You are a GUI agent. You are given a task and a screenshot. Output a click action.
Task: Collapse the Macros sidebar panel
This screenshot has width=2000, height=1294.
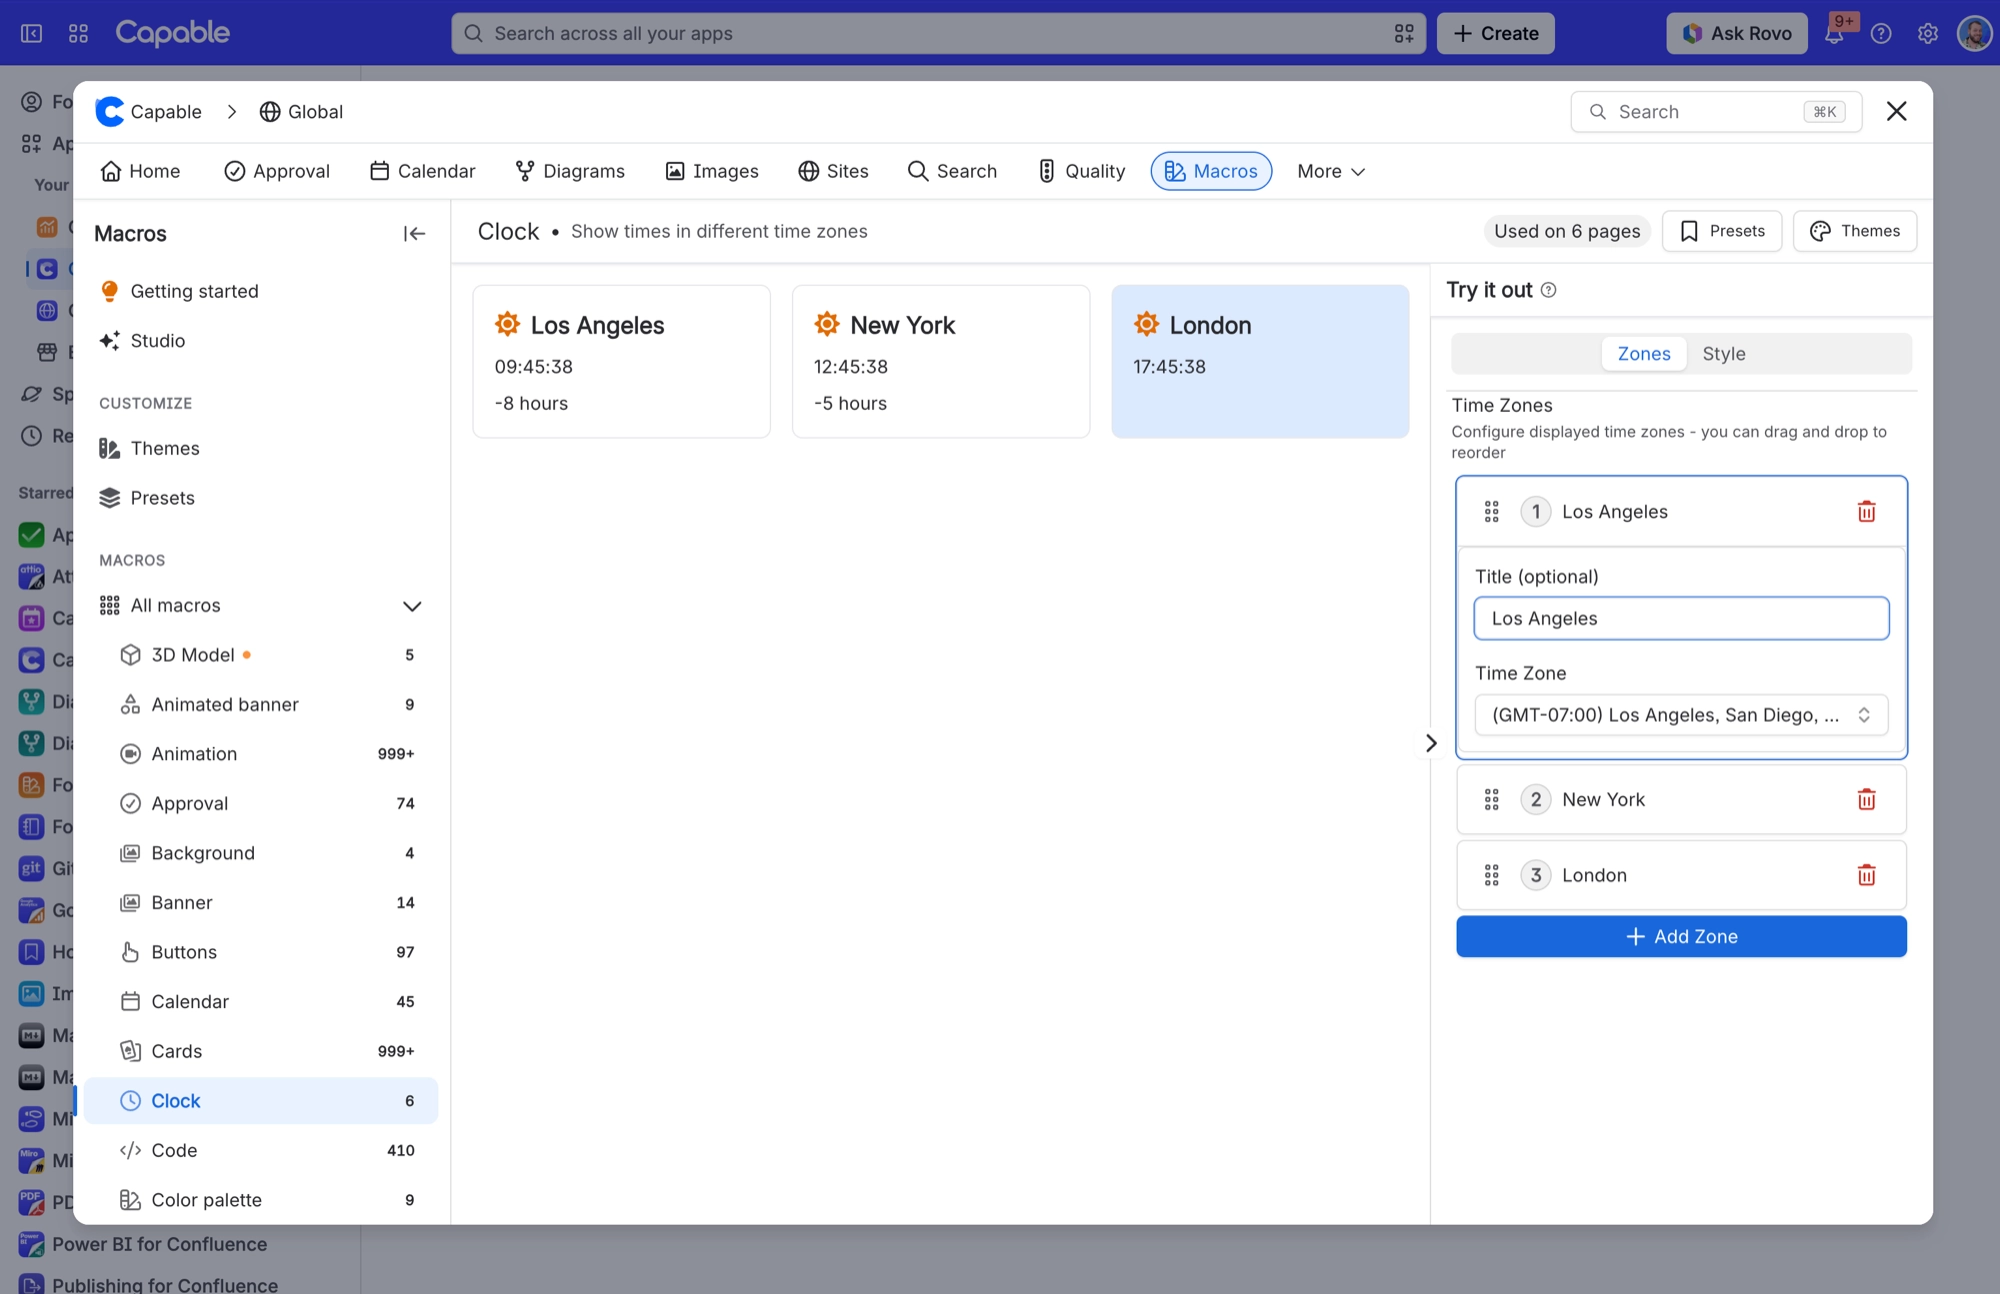click(414, 234)
